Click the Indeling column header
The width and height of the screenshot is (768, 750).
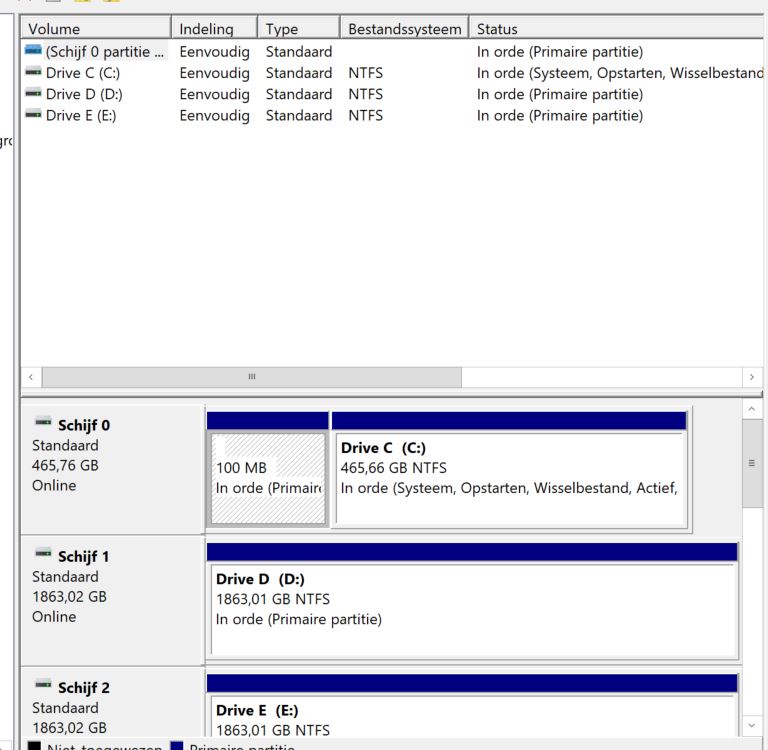click(x=213, y=29)
